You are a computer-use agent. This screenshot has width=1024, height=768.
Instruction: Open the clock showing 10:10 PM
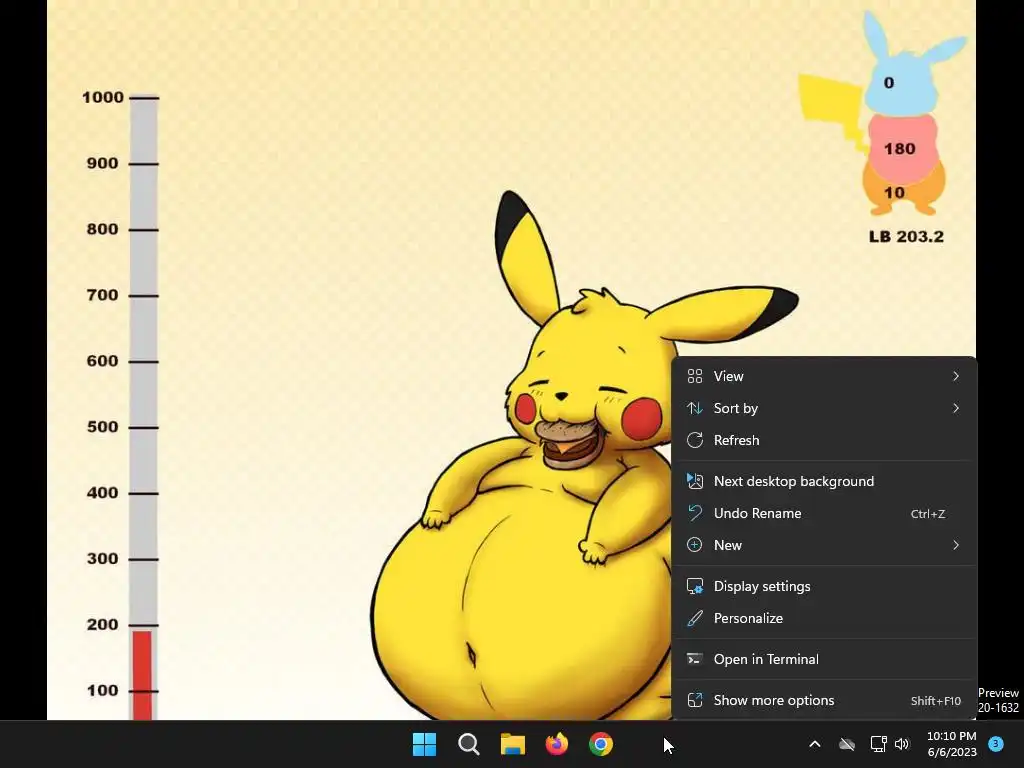pos(952,744)
